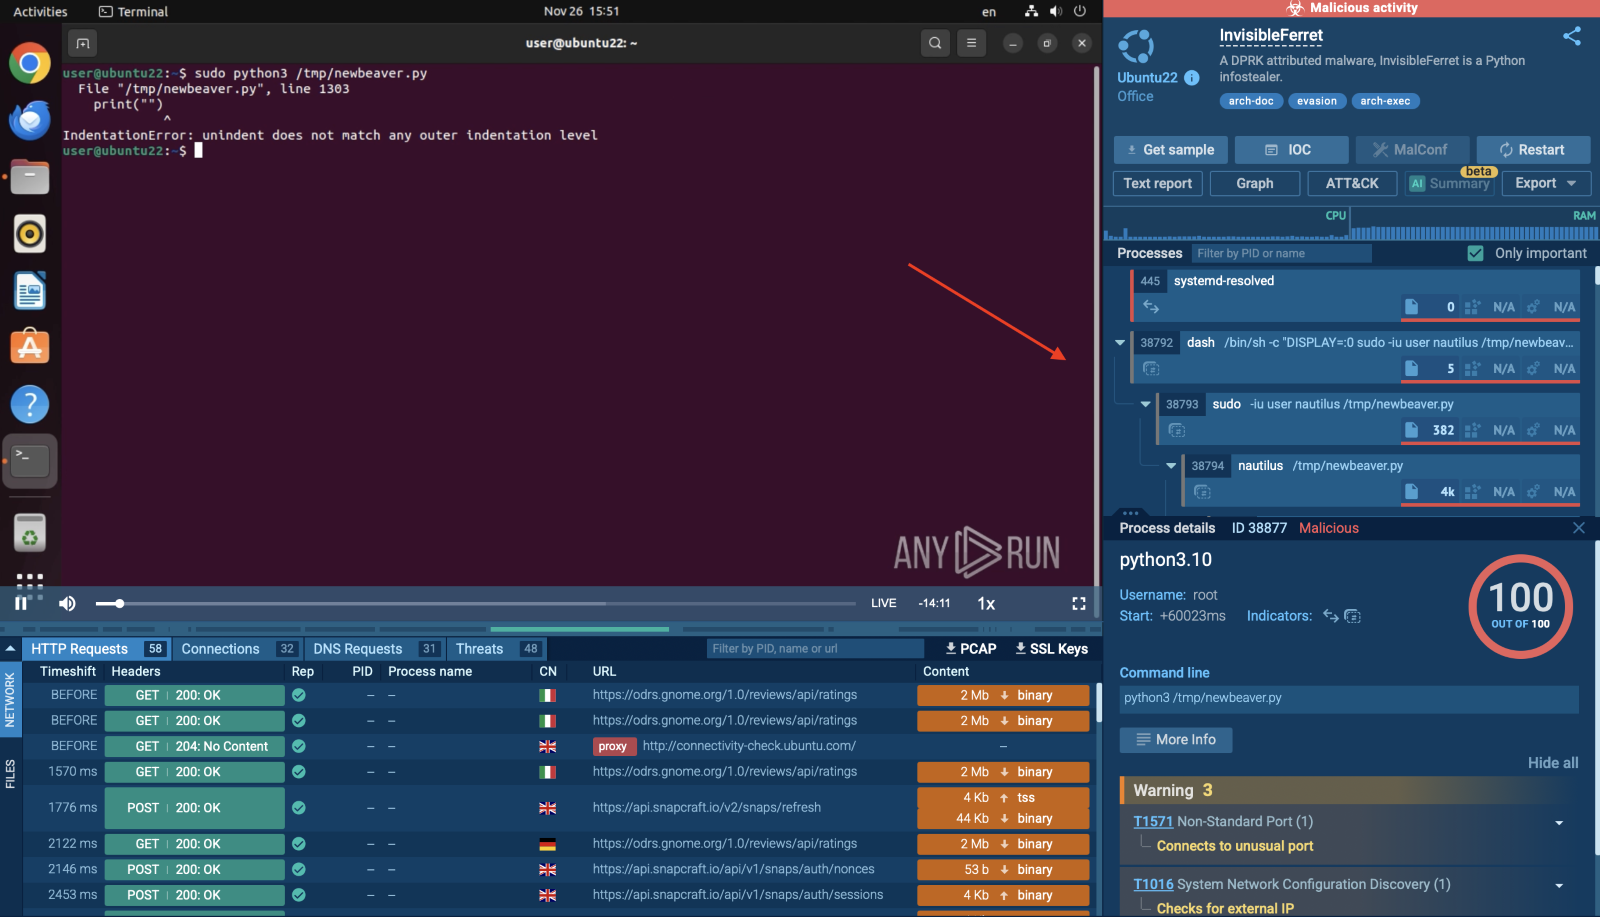Expand the T1571 Non-Standard Port warning
The image size is (1600, 917).
click(x=1558, y=823)
